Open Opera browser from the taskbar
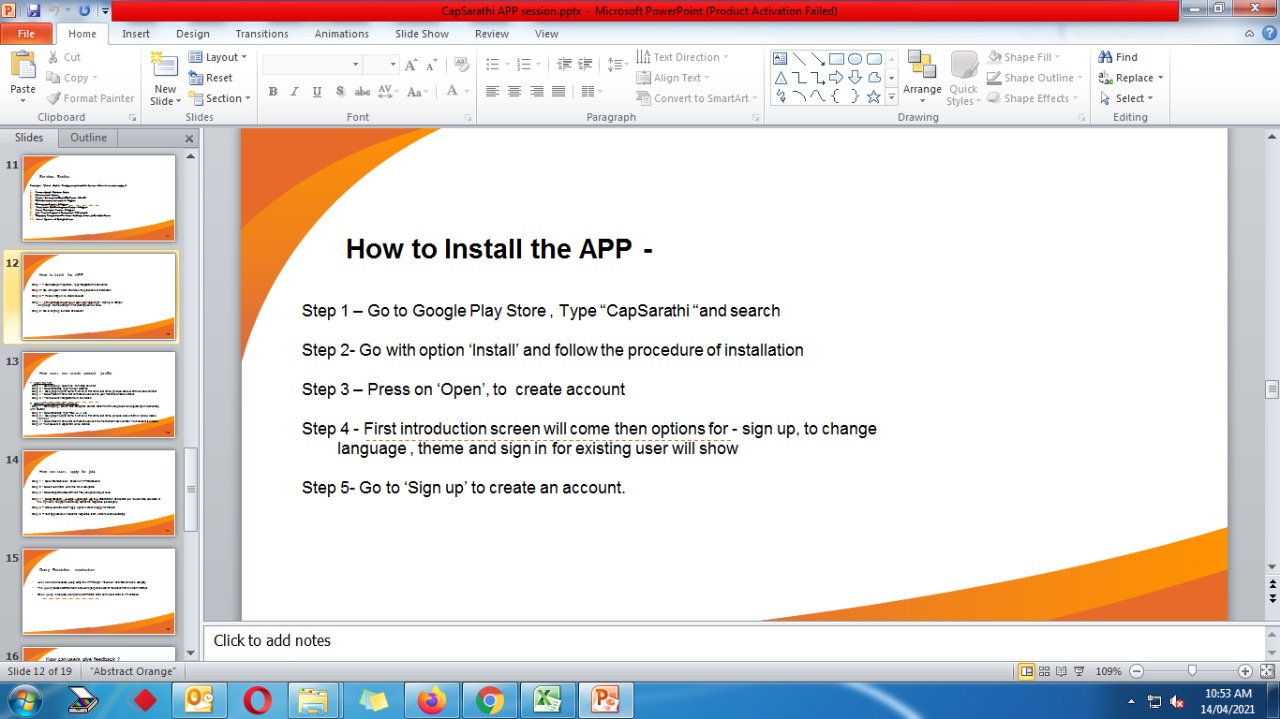 point(258,700)
